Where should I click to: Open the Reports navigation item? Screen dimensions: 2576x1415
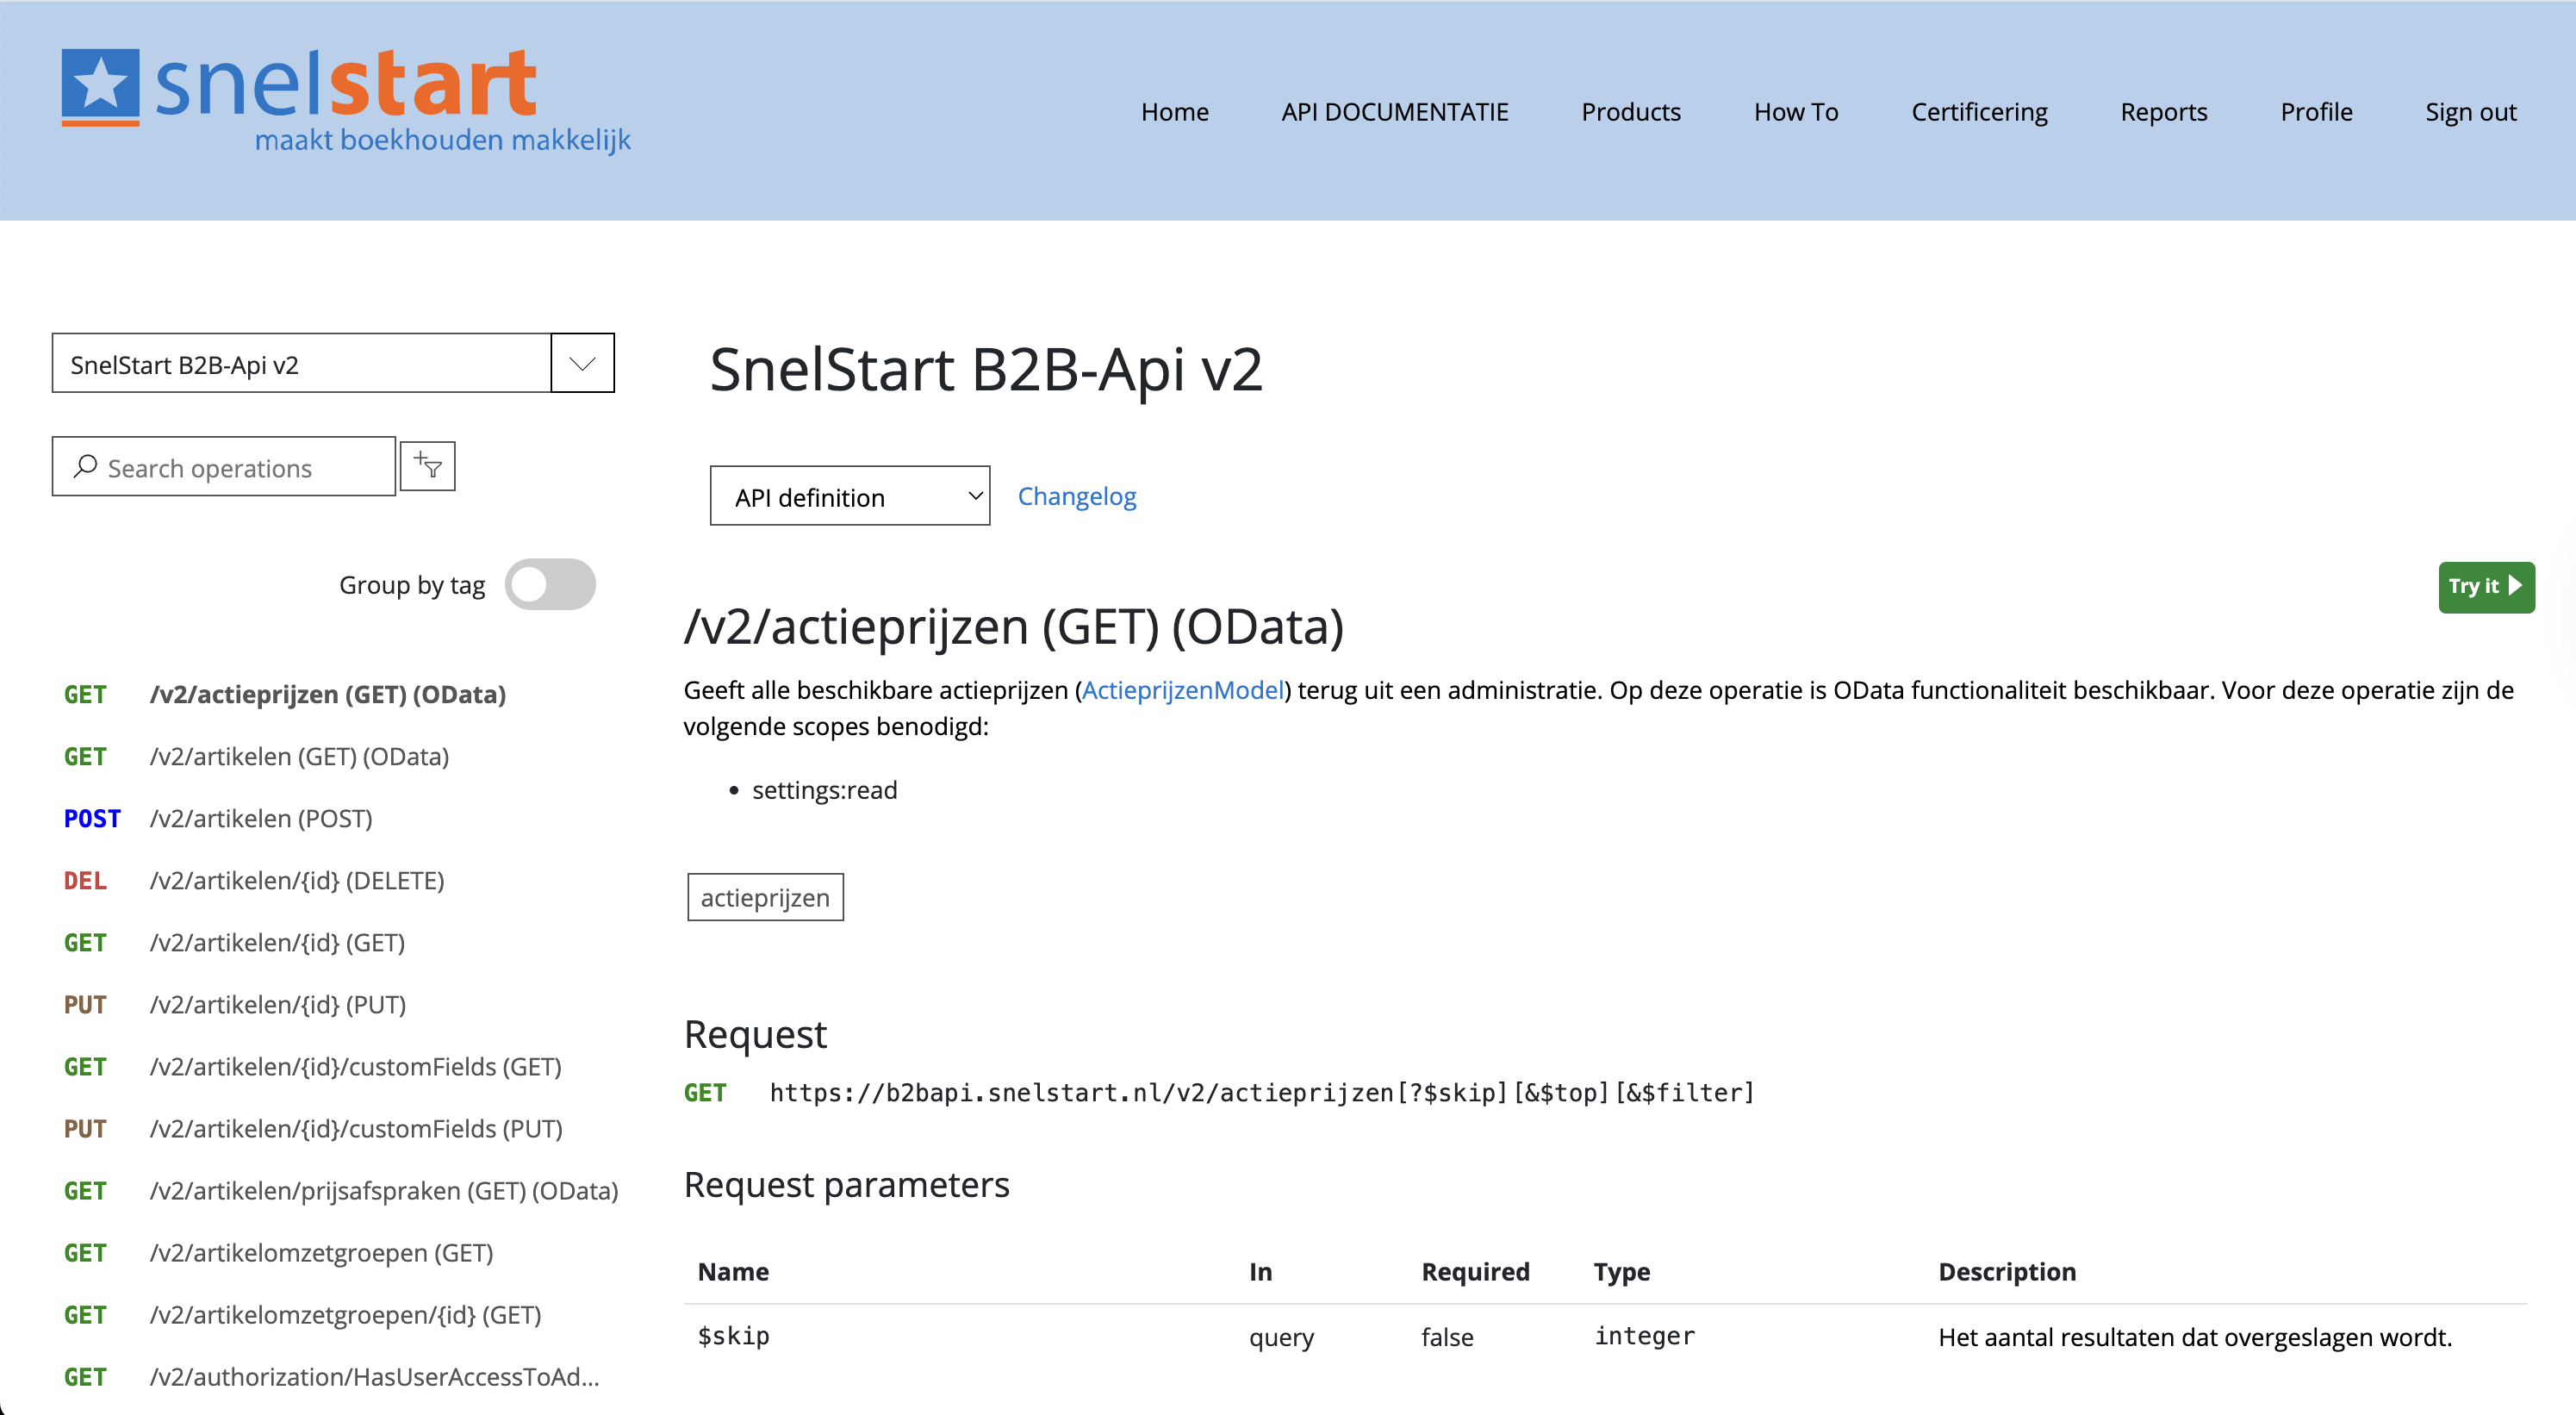[x=2164, y=111]
